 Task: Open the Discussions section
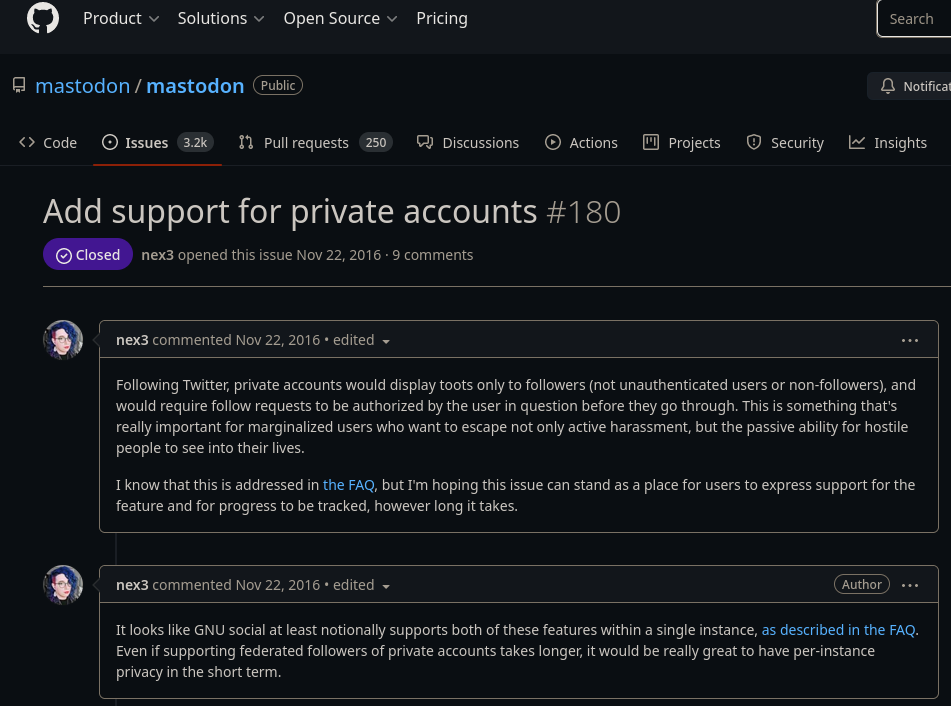pos(467,142)
